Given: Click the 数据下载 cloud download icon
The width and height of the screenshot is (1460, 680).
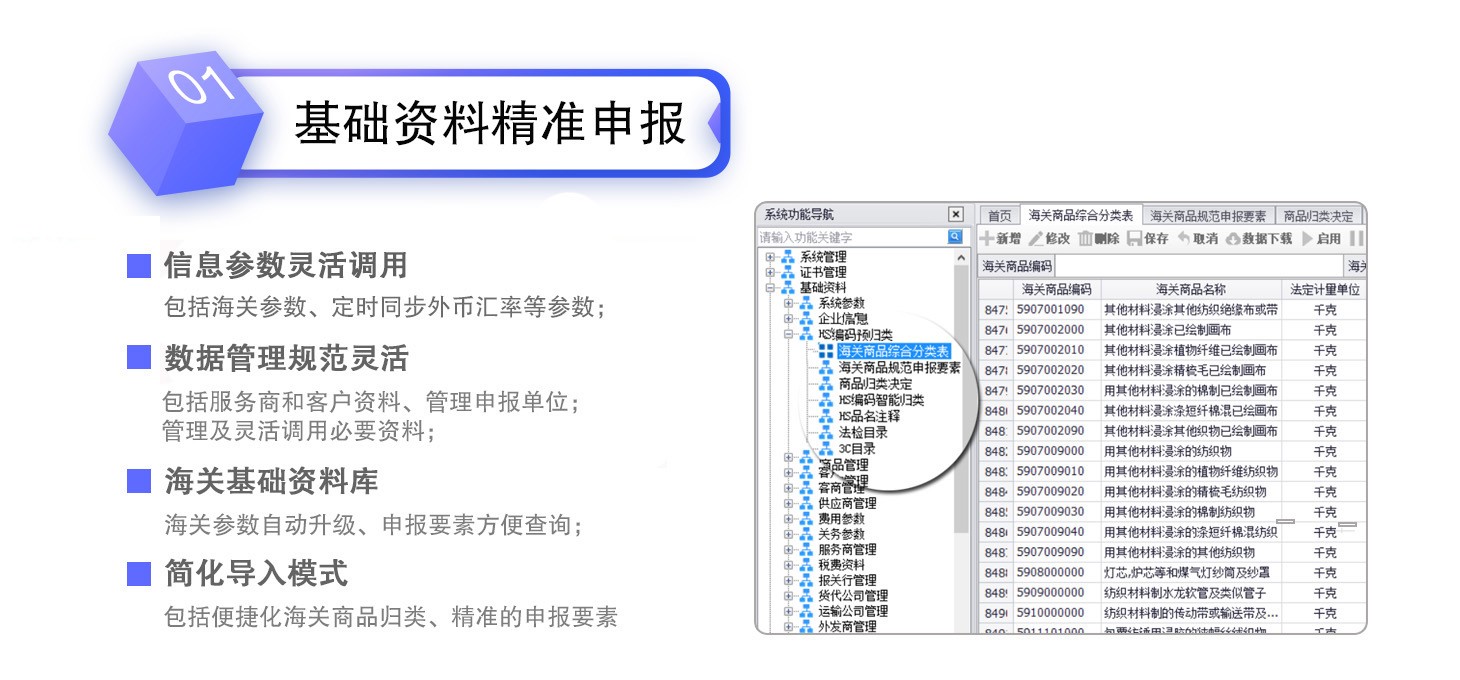Looking at the screenshot, I should click(1233, 239).
